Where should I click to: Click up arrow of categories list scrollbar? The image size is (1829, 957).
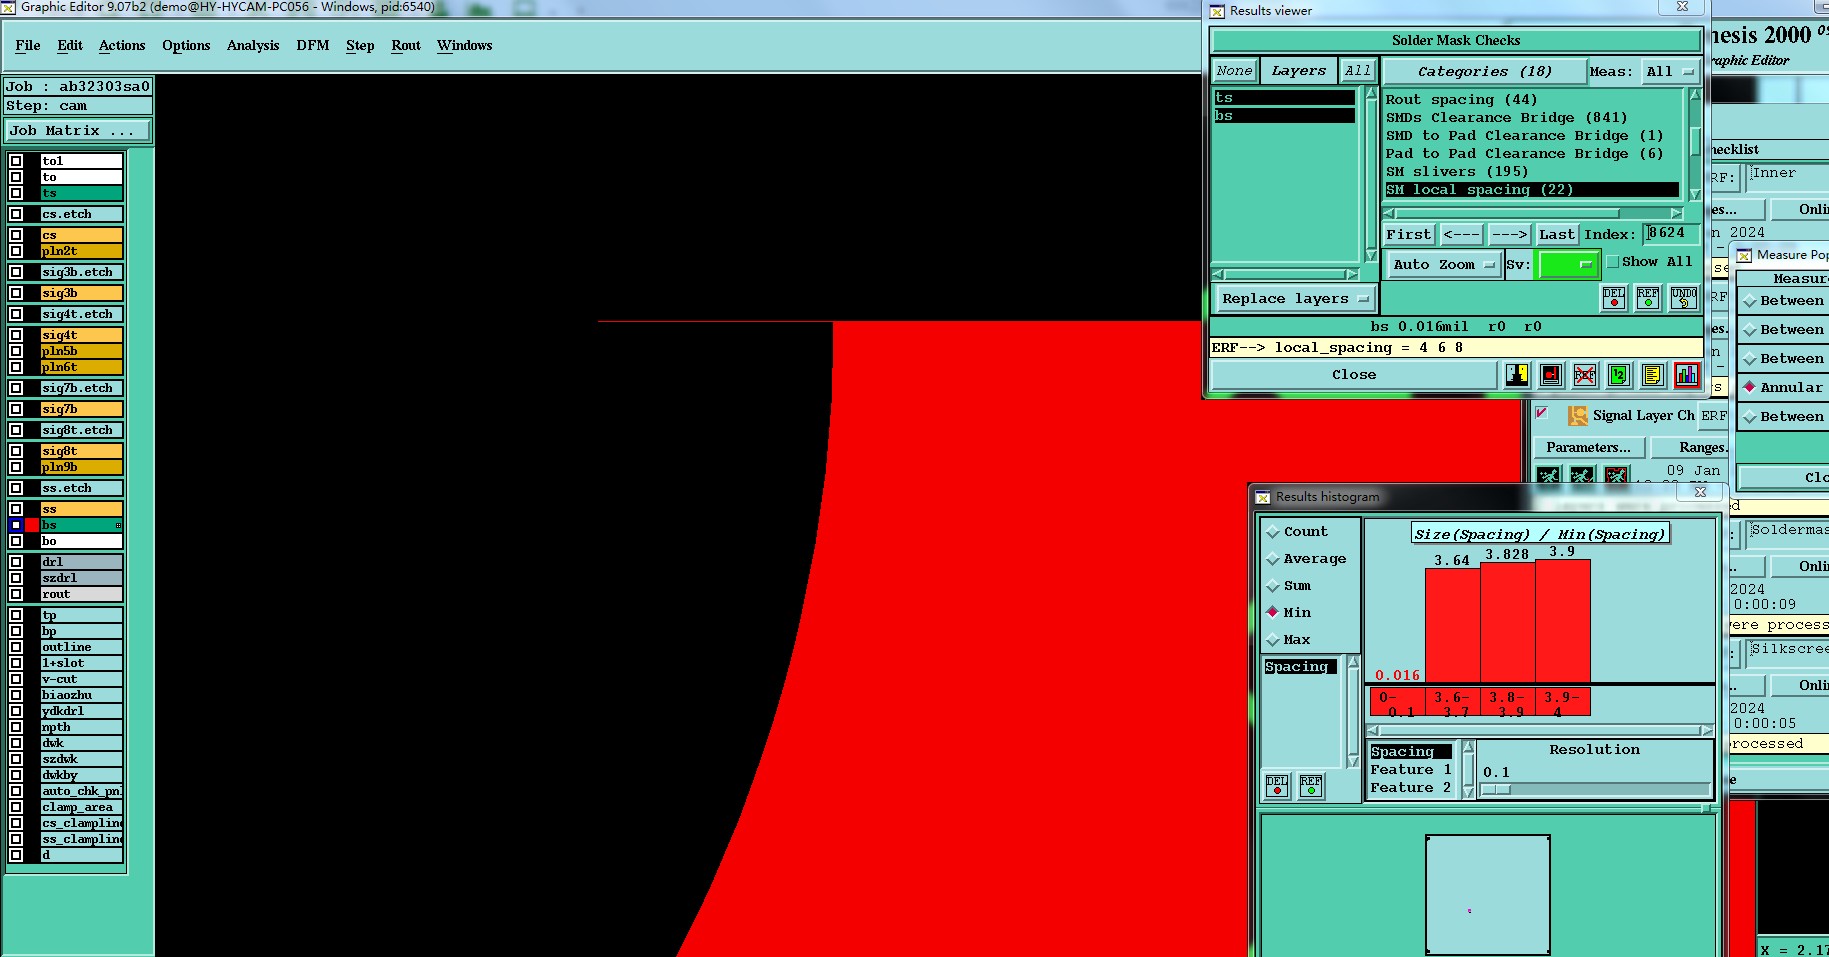(x=1695, y=95)
